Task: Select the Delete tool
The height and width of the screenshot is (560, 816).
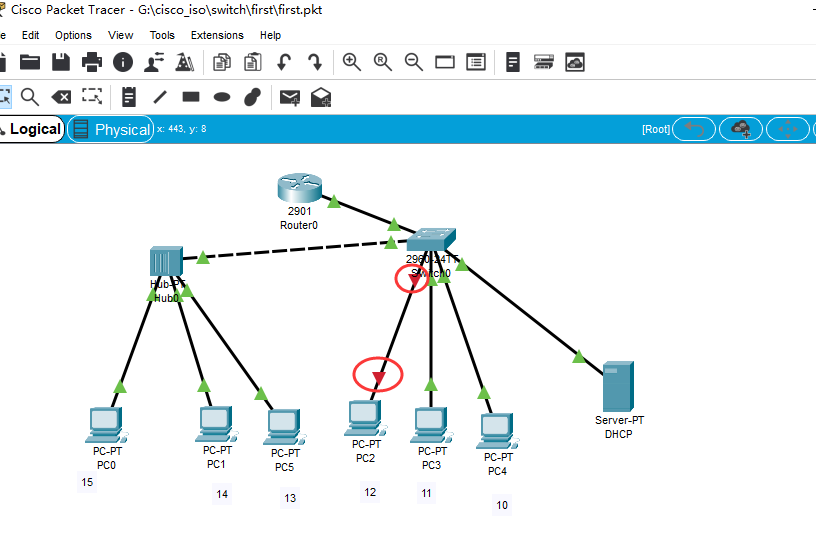Action: tap(61, 97)
